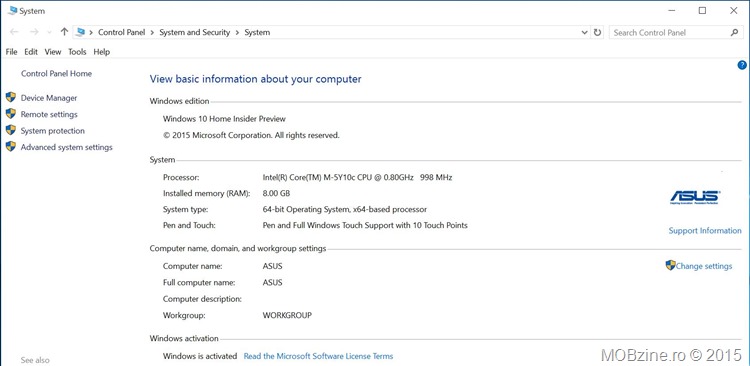Viewport: 750px width, 366px height.
Task: Click Control Panel in the breadcrumb
Action: (121, 33)
